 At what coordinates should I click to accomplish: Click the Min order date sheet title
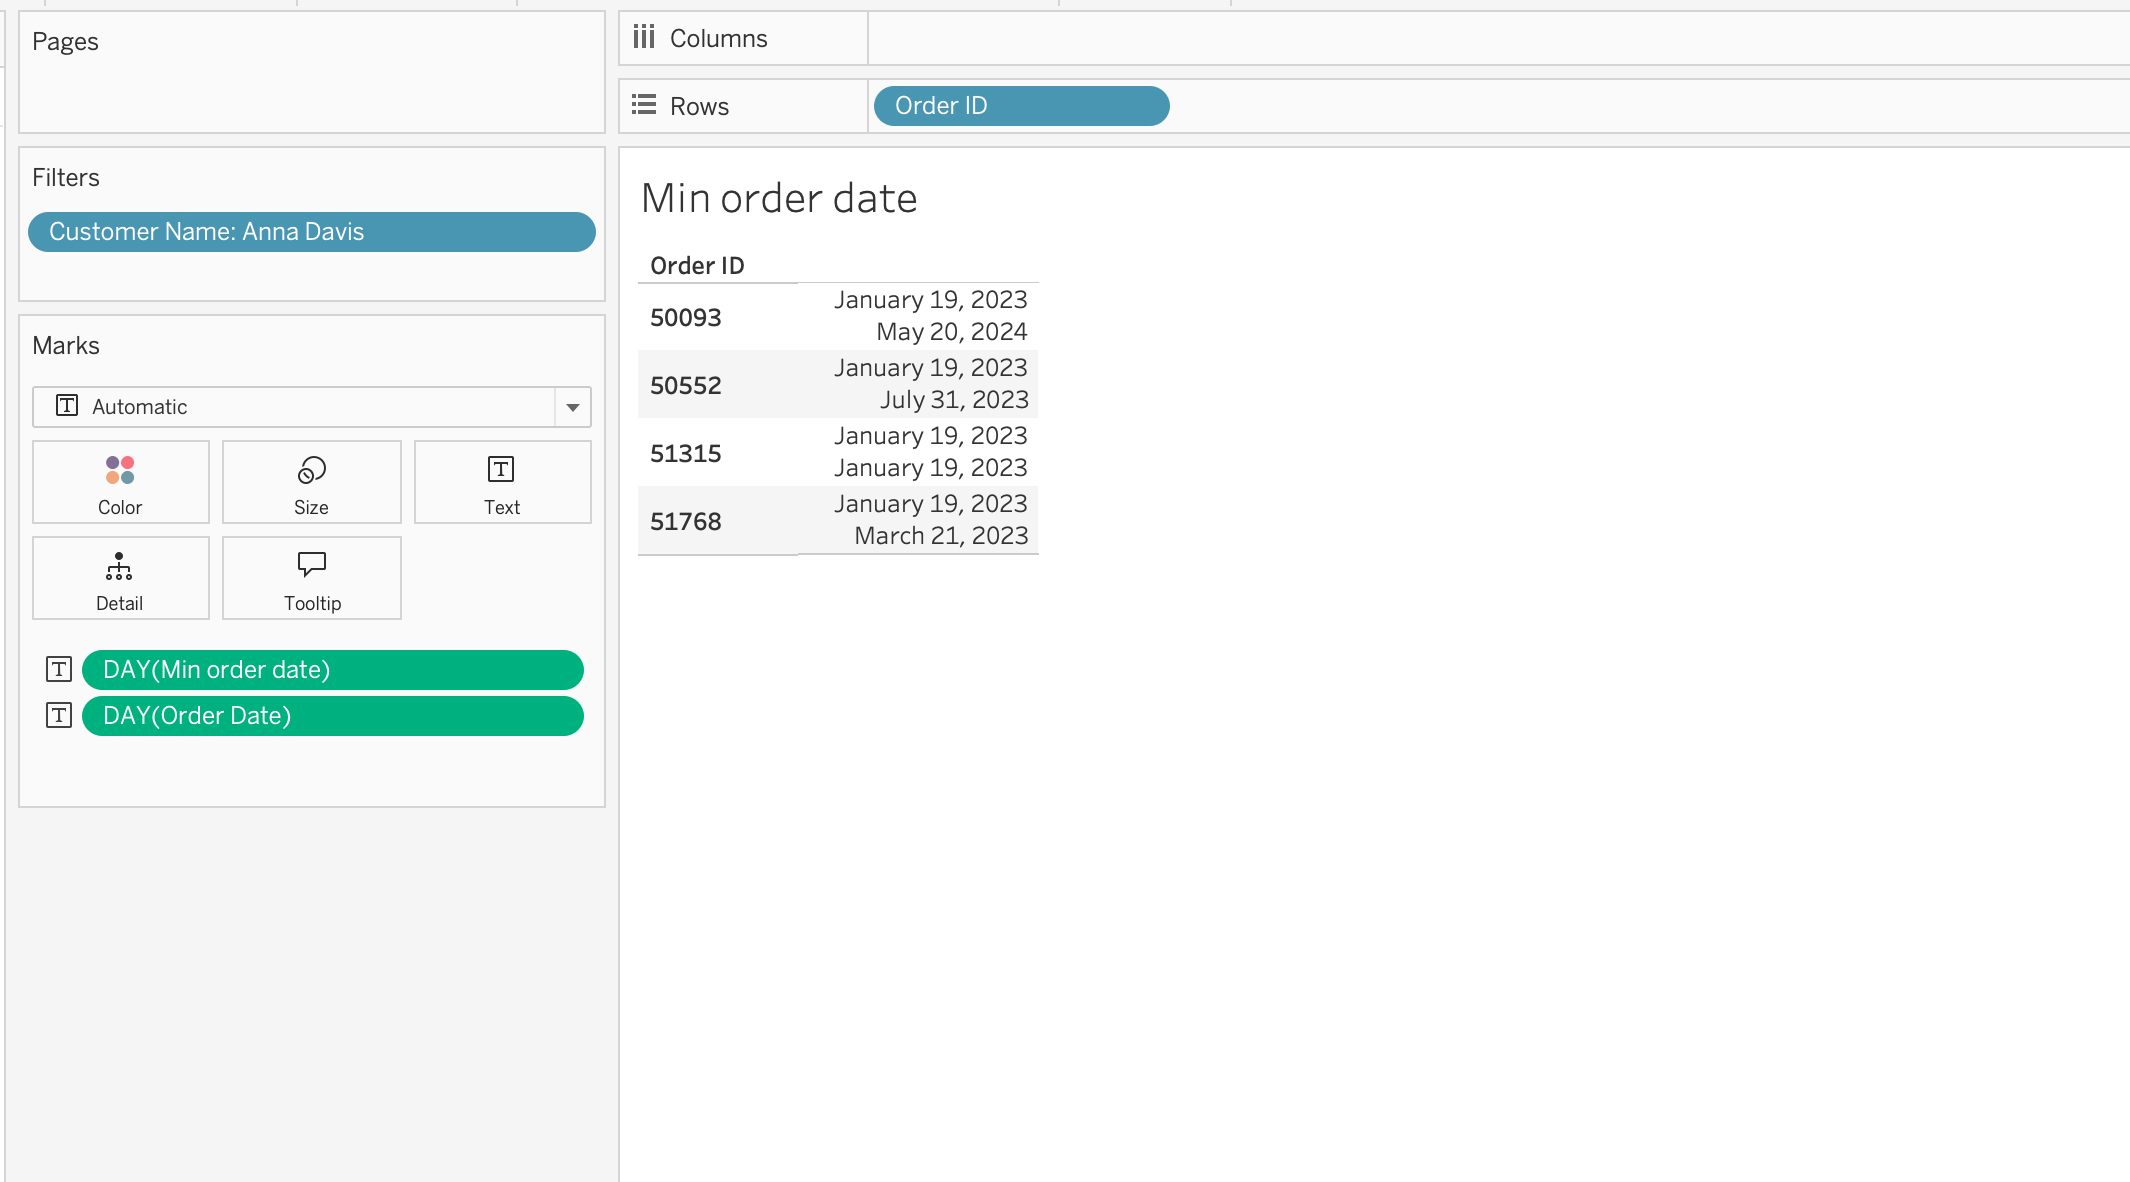click(779, 199)
